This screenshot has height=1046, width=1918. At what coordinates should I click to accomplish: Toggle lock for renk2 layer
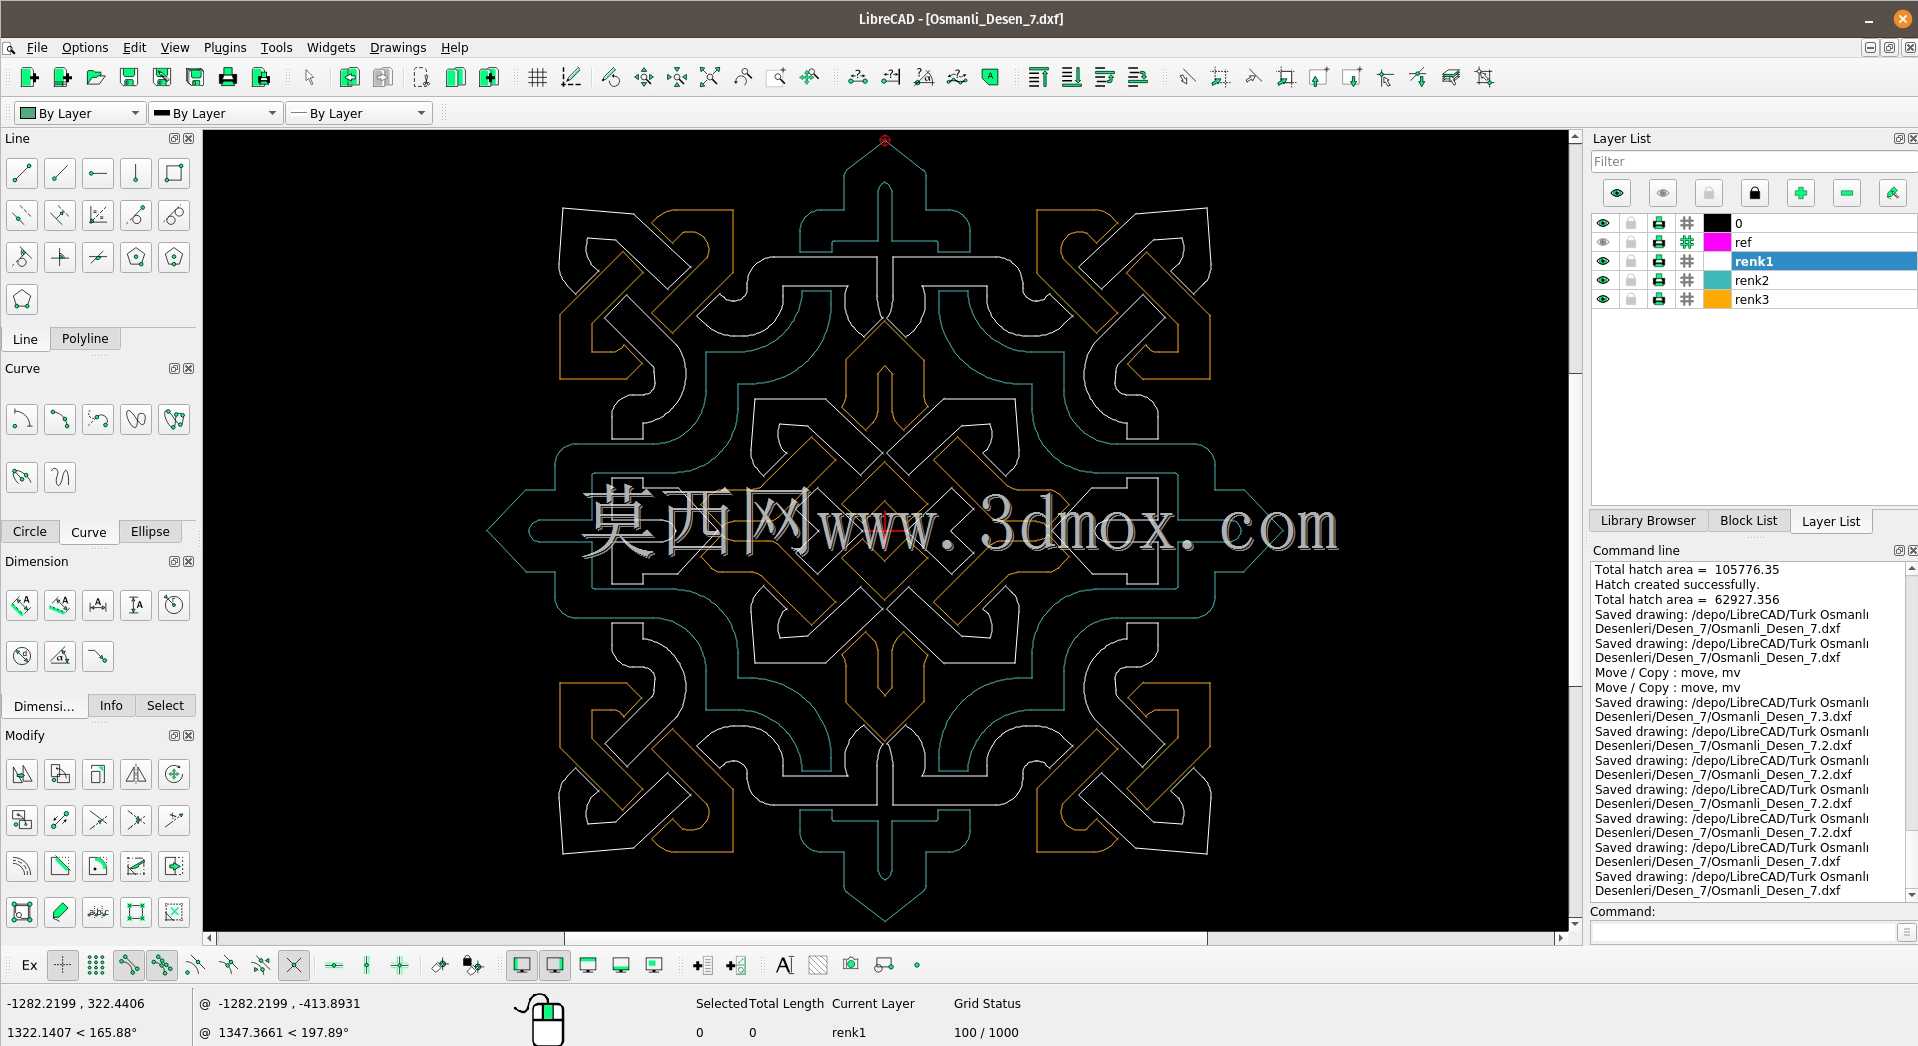pos(1631,280)
